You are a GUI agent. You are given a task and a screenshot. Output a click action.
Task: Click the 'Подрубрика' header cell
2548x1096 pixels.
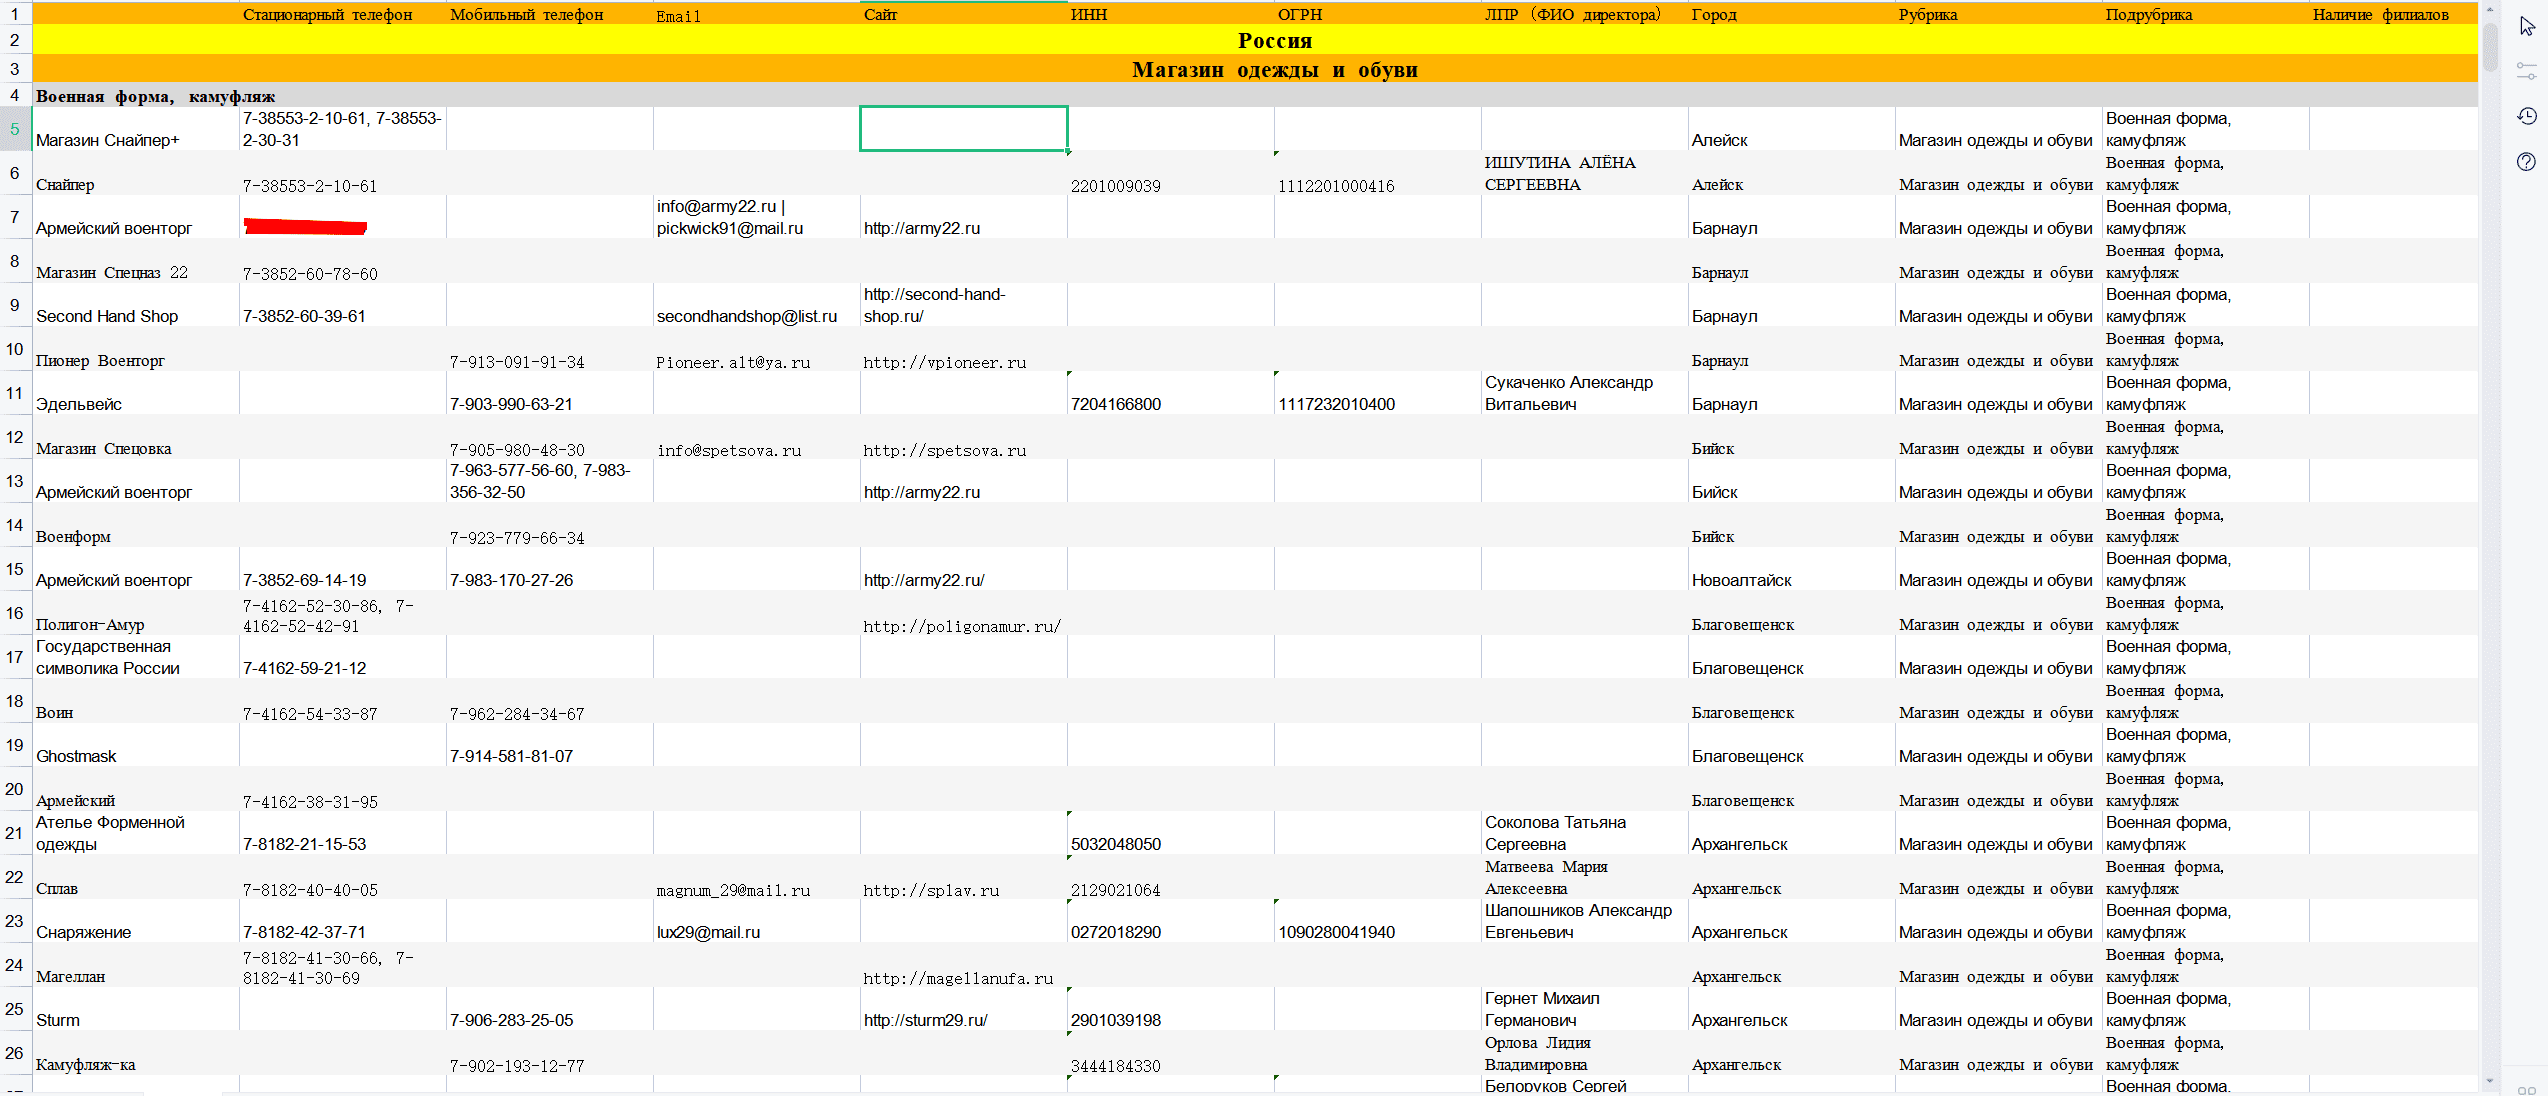click(2206, 14)
